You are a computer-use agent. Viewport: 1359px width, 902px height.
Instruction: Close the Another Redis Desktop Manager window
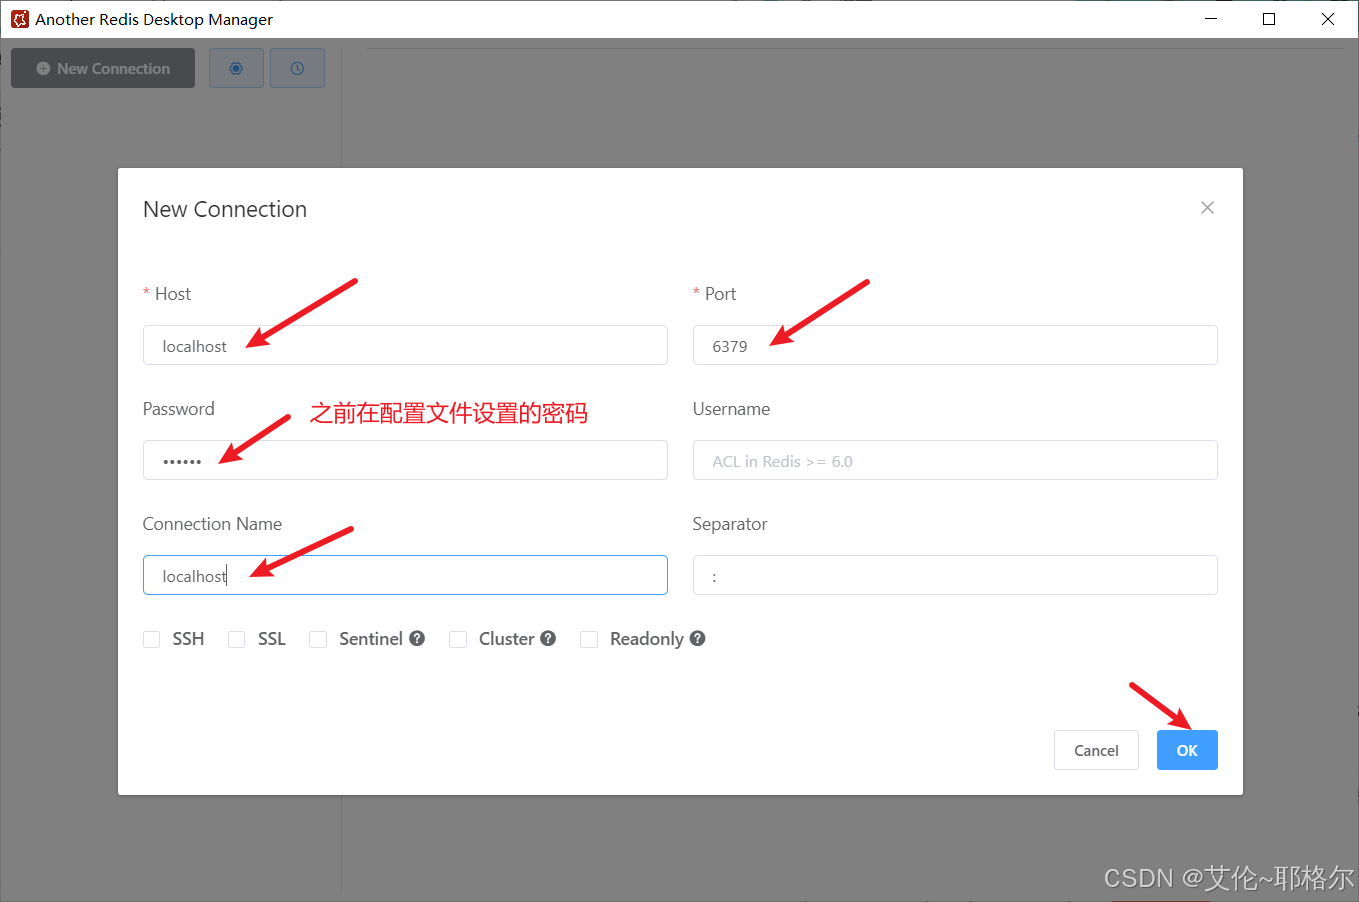click(1328, 19)
